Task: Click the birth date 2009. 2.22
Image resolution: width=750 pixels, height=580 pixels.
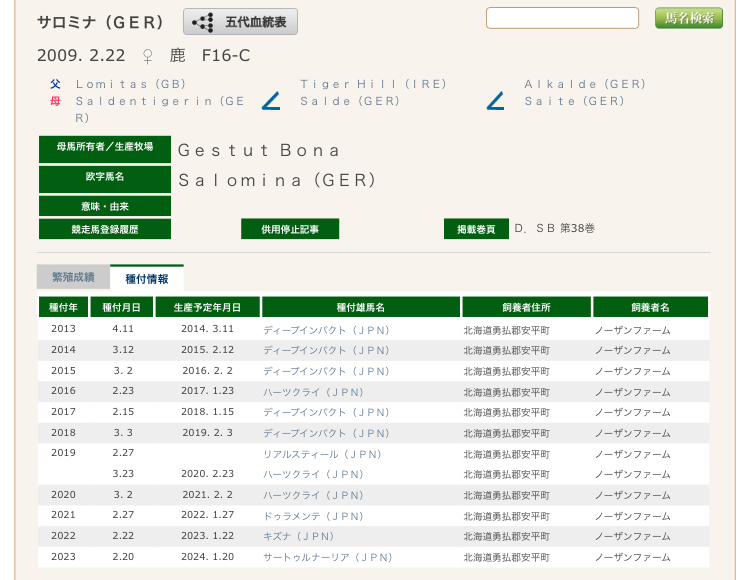Action: 81,55
